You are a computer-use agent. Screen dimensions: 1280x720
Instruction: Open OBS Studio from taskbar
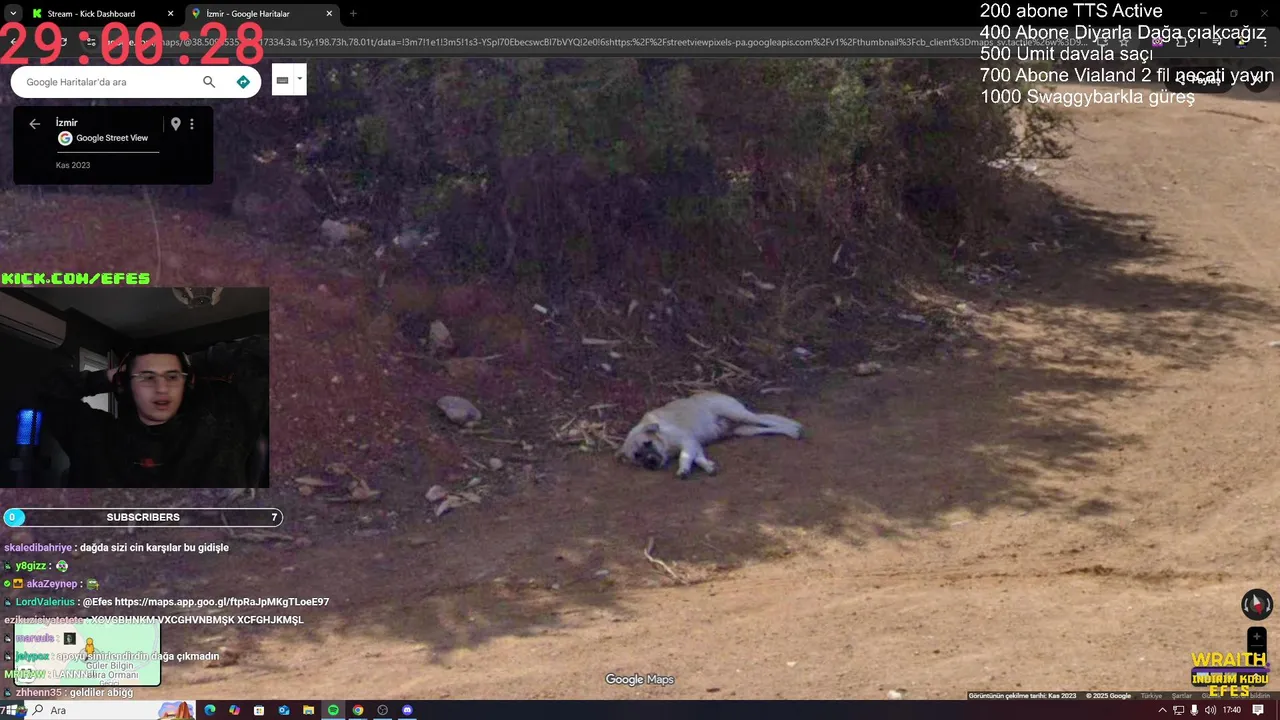pyautogui.click(x=382, y=710)
